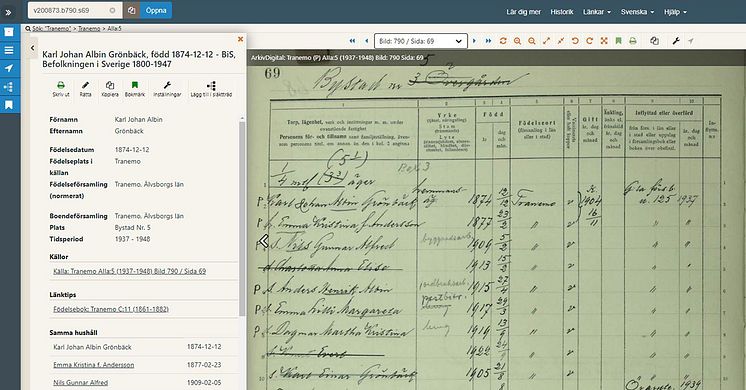The width and height of the screenshot is (746, 390).
Task: Open link Födelsebok: Tranemo C:11 (1861-1882)
Action: [x=111, y=309]
